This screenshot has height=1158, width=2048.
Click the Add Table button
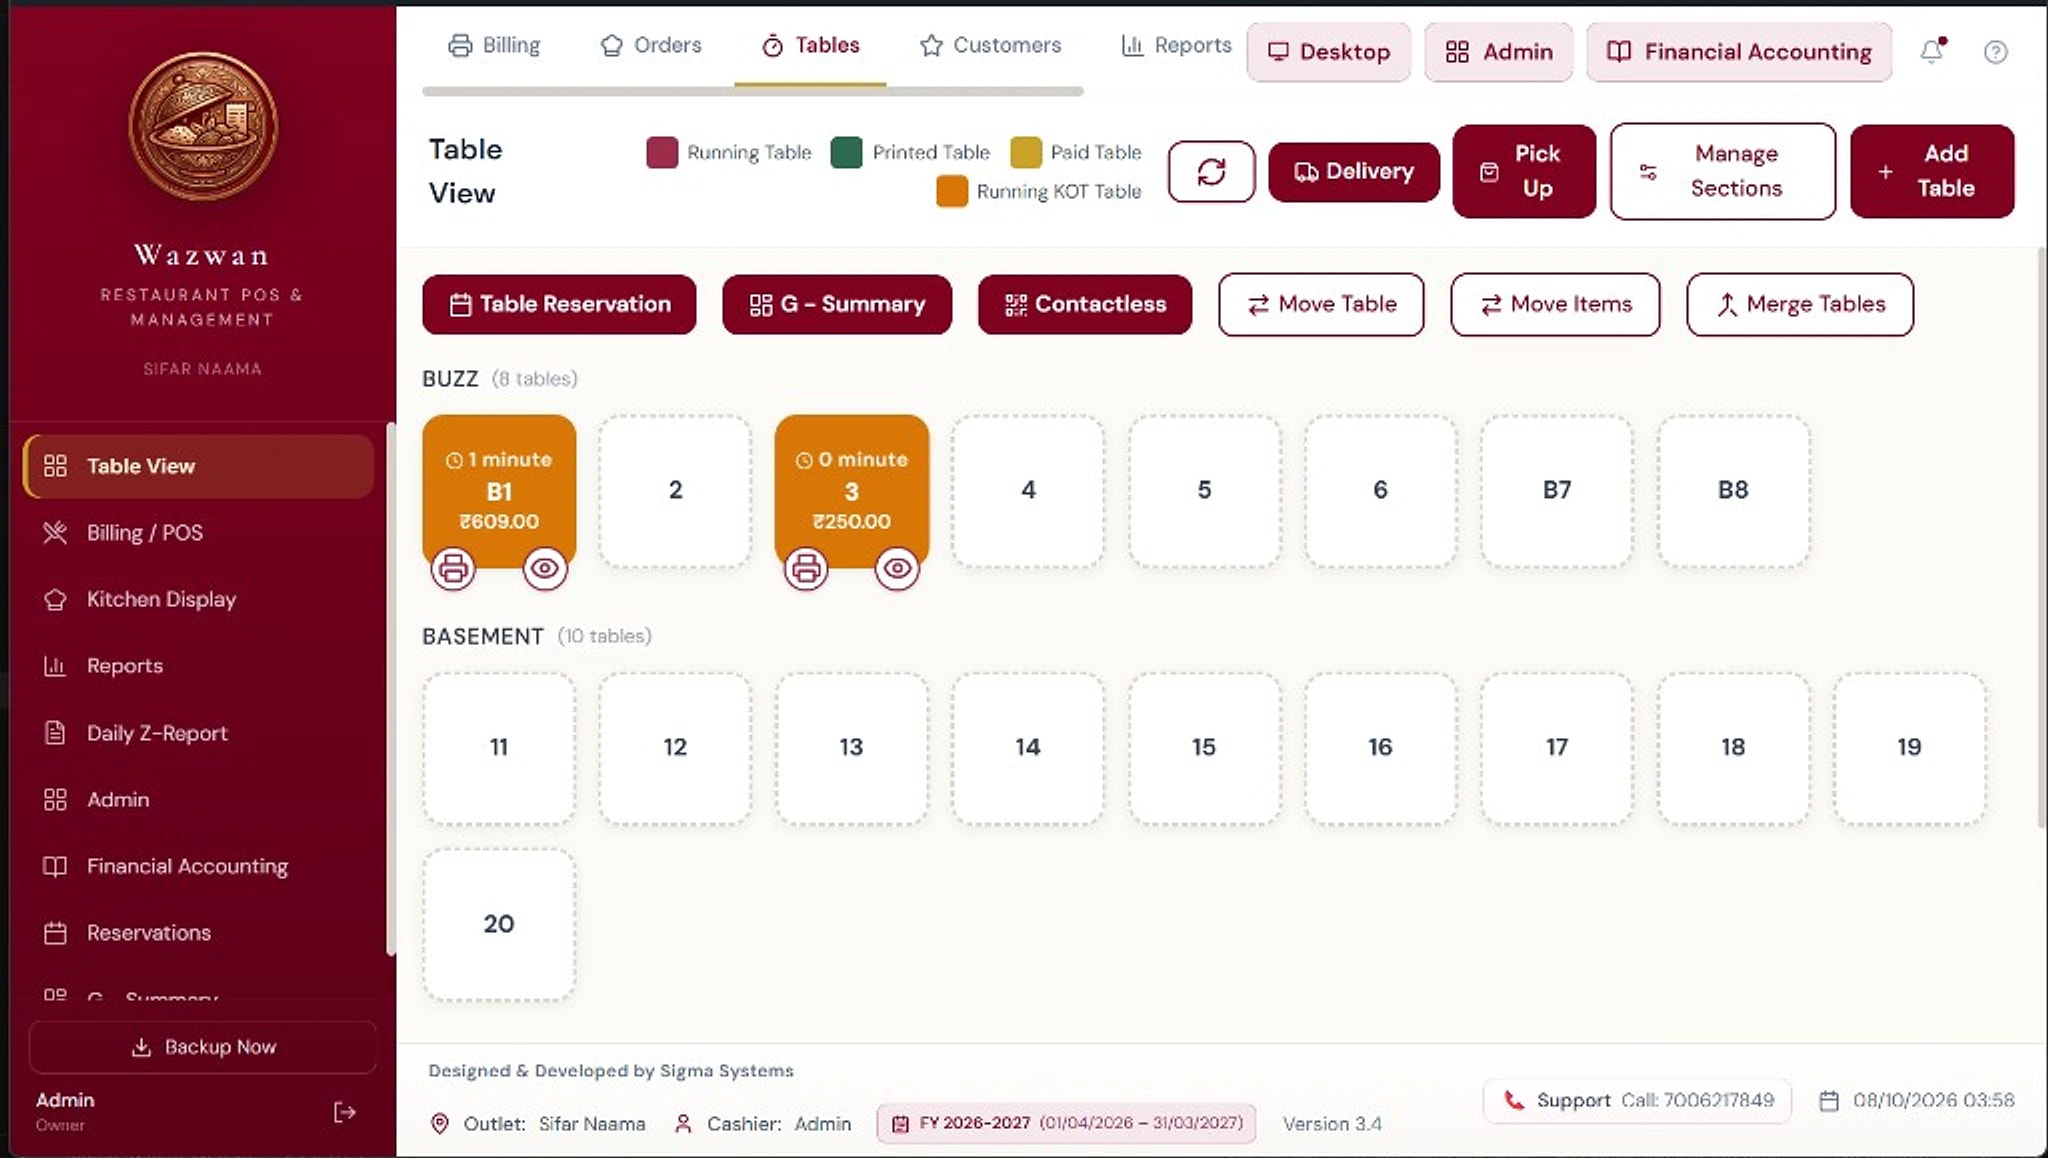point(1932,171)
